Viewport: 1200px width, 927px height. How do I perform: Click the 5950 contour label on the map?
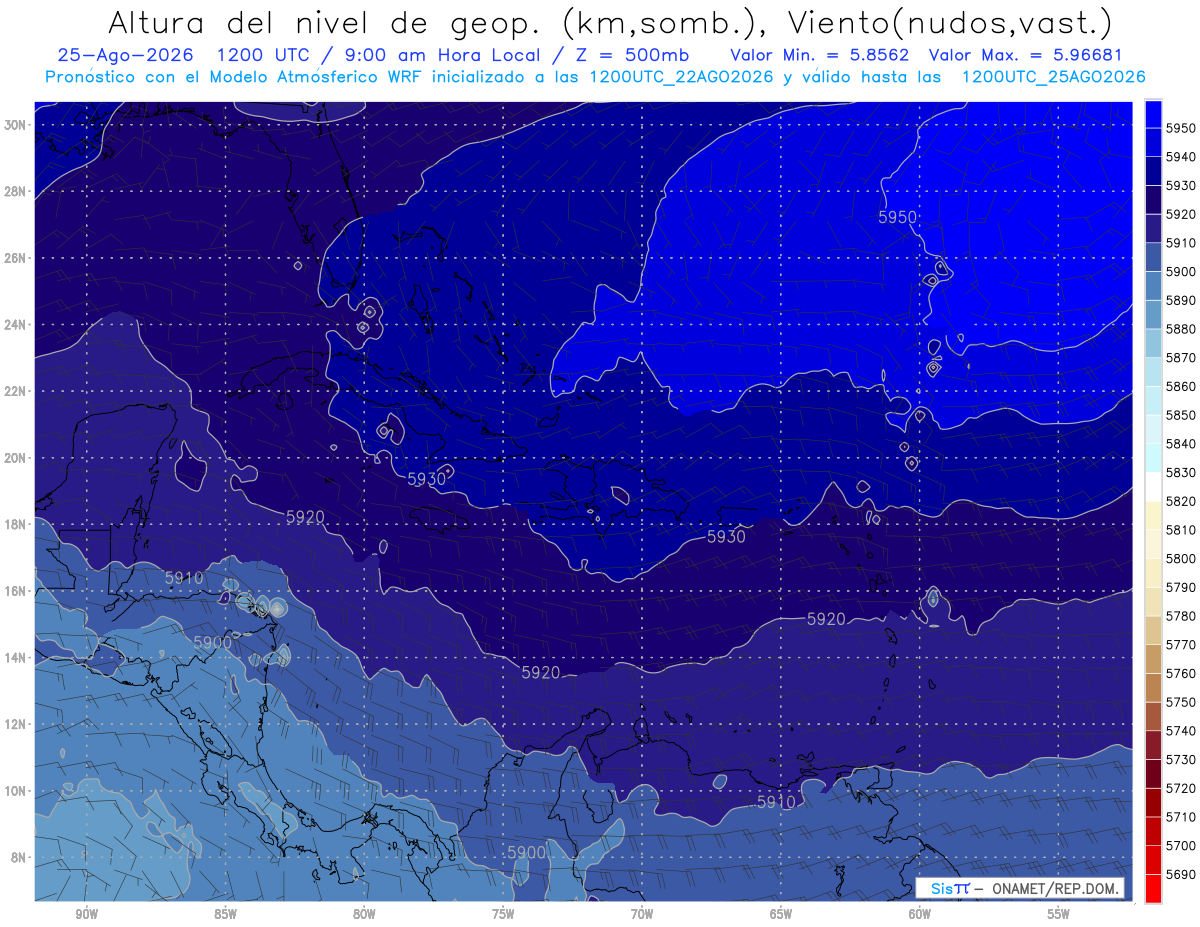pos(897,217)
